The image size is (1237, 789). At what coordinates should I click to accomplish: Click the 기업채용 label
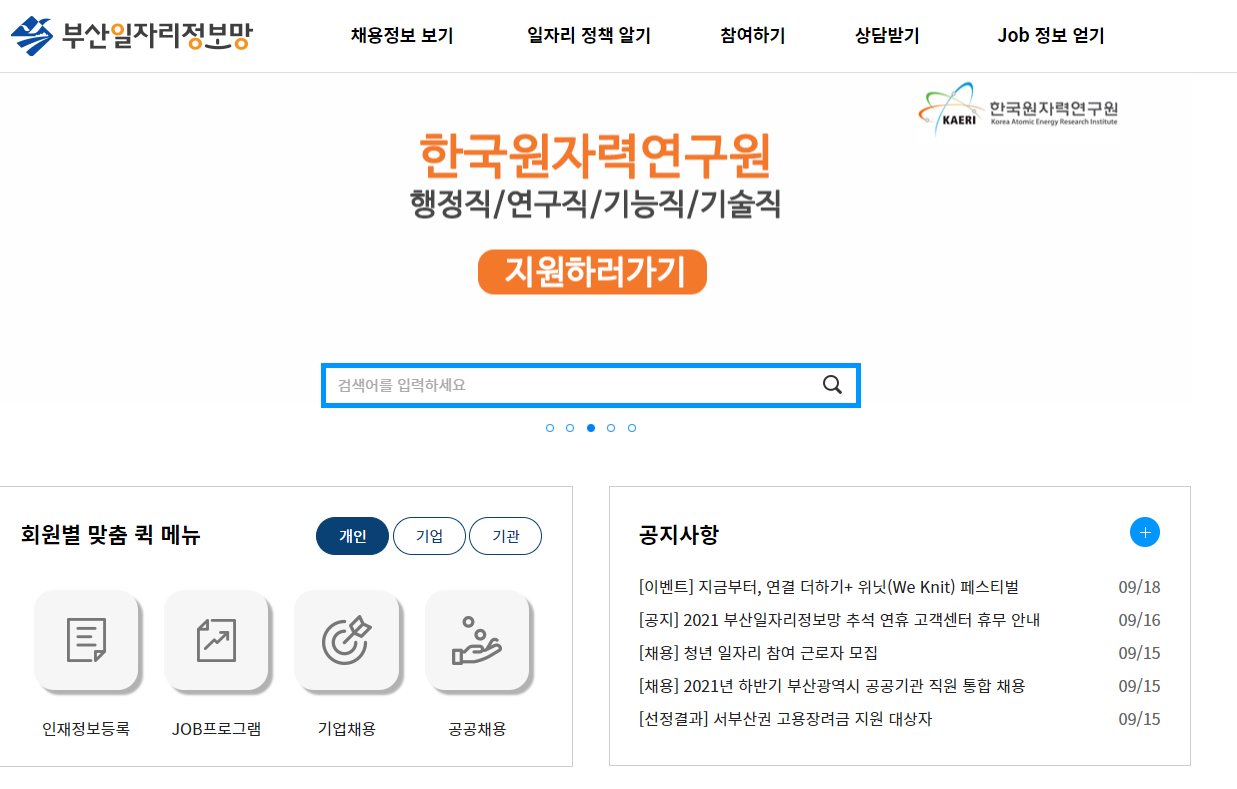[347, 729]
